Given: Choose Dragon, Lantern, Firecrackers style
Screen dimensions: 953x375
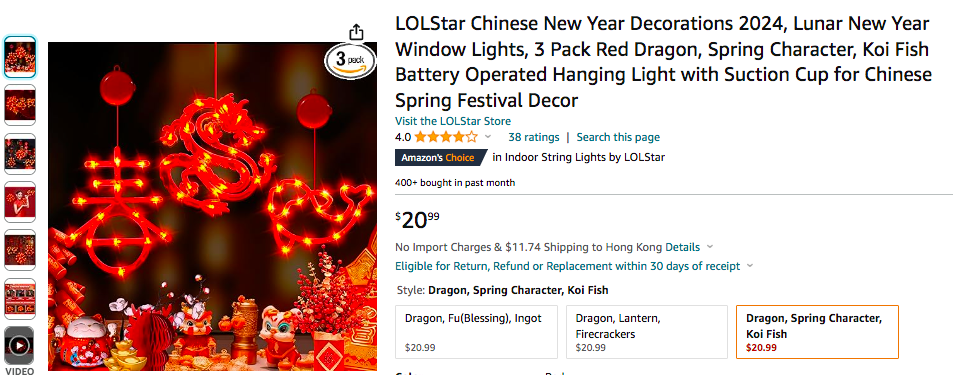Looking at the screenshot, I should click(647, 332).
